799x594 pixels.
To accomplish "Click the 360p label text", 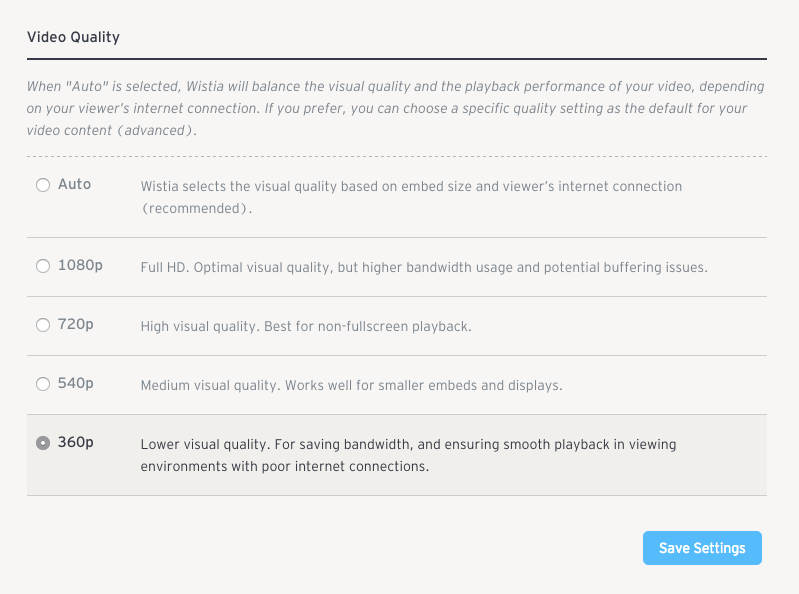I will 75,442.
